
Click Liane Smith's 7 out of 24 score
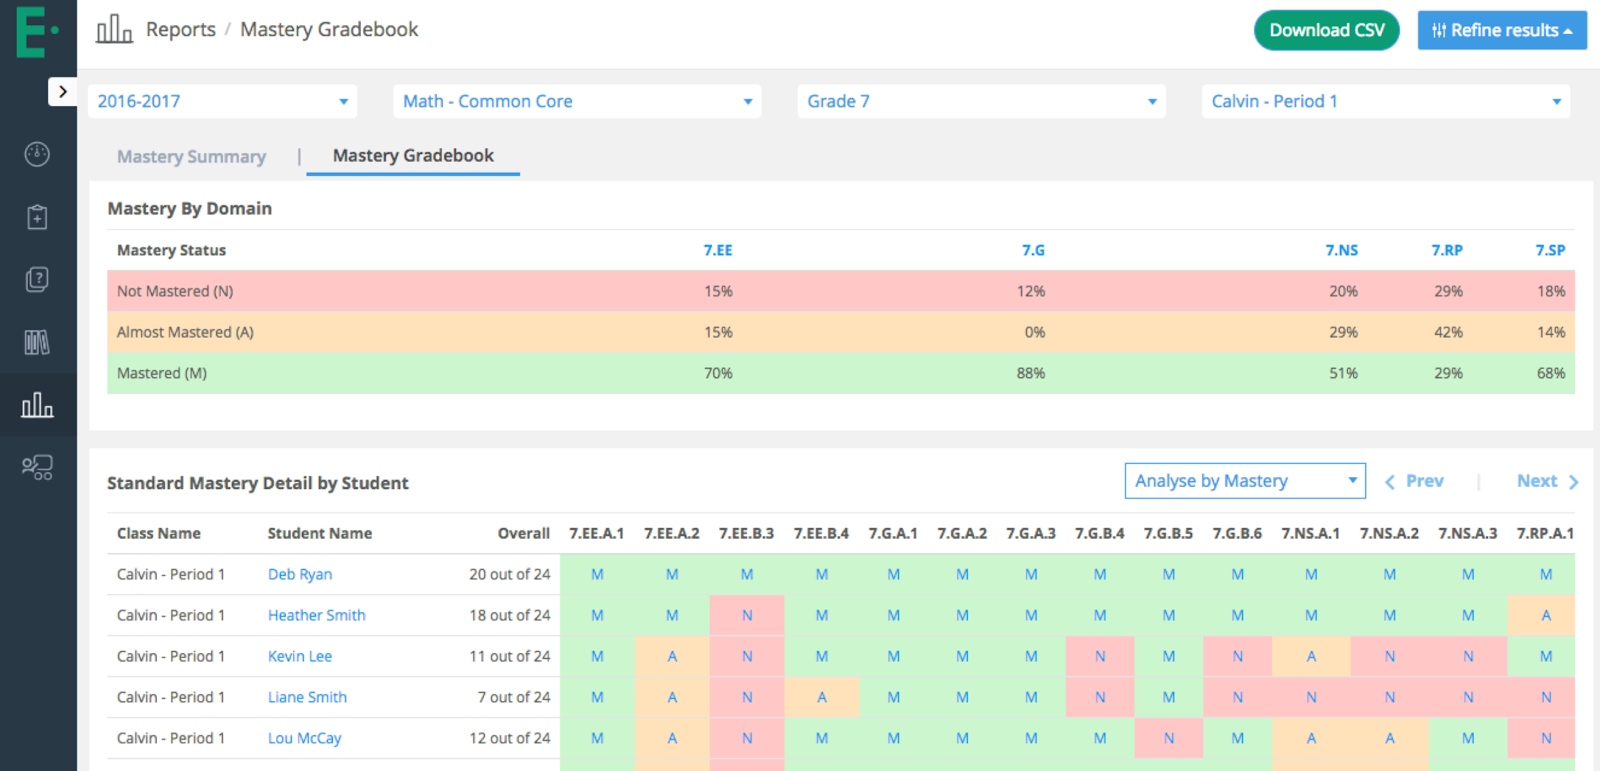tap(514, 697)
